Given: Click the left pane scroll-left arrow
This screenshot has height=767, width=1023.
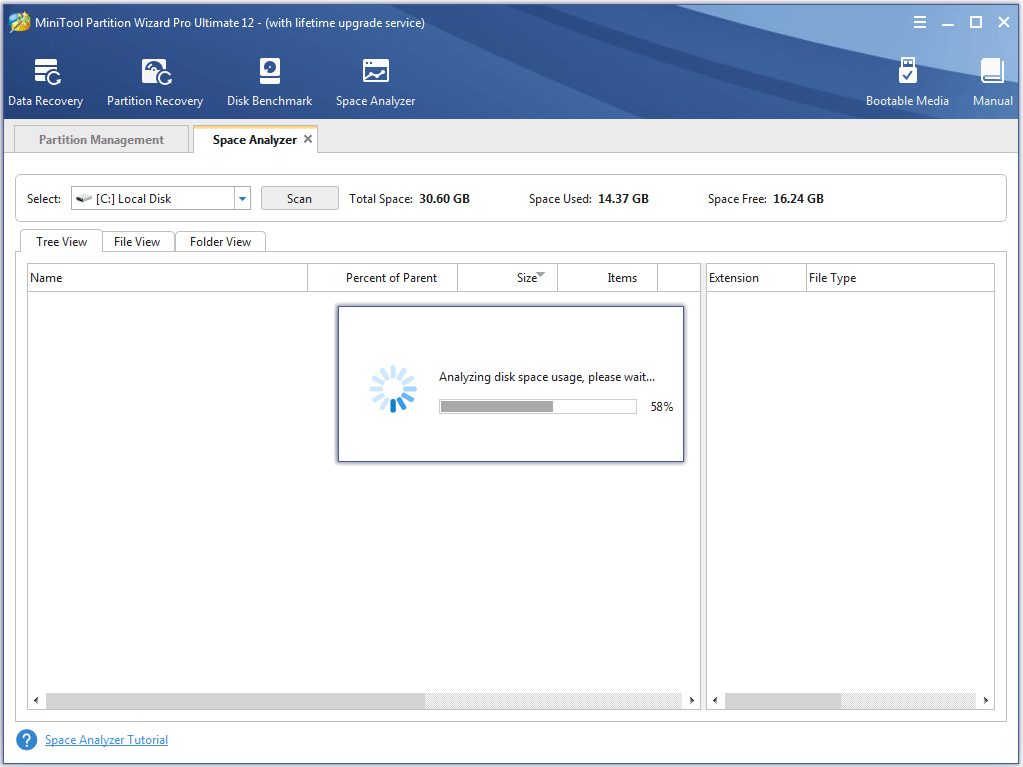Looking at the screenshot, I should pos(36,700).
